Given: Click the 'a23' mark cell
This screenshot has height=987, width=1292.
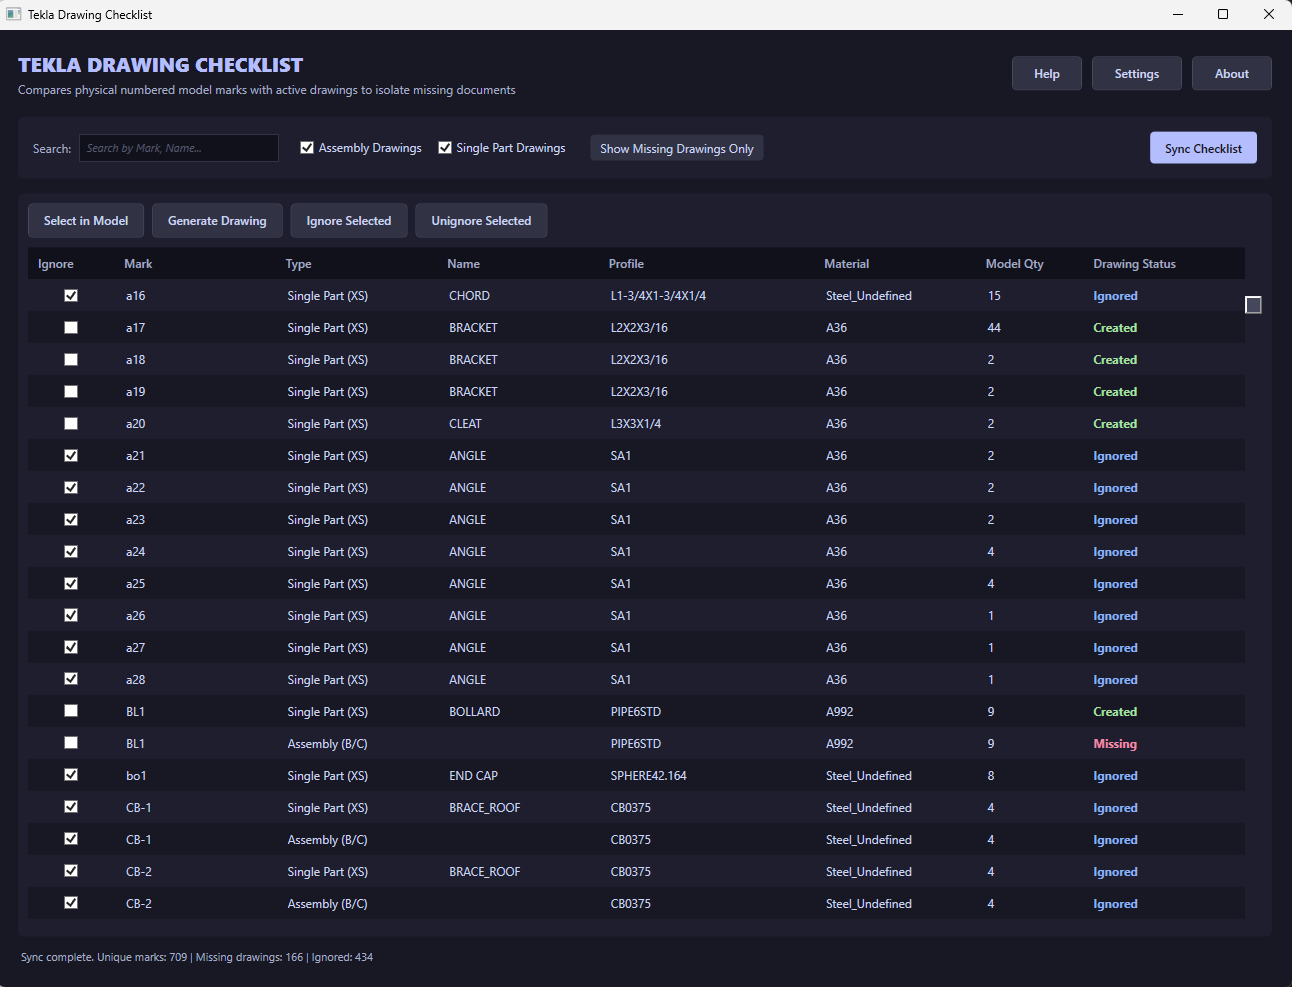Looking at the screenshot, I should pos(135,520).
